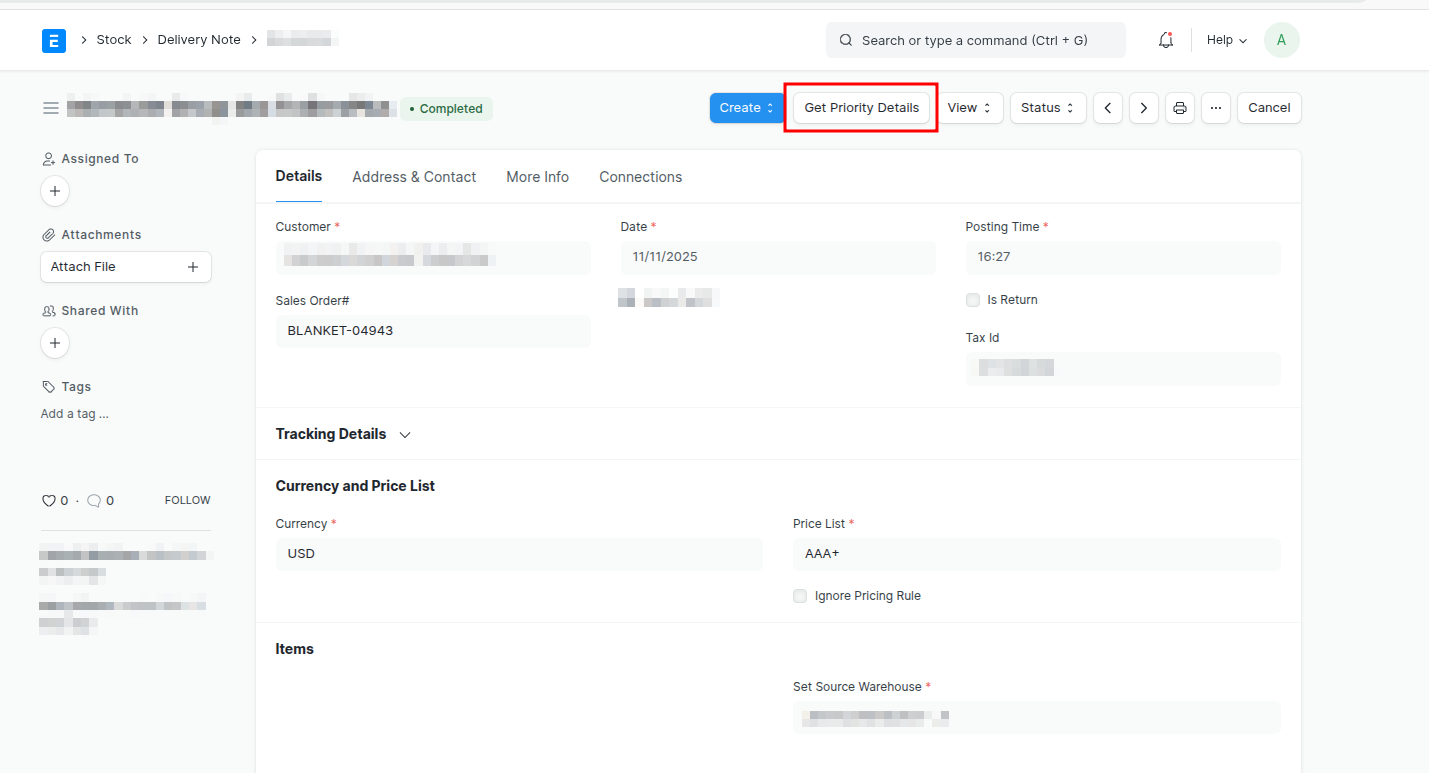Click the ERPNext home logo icon

[54, 40]
